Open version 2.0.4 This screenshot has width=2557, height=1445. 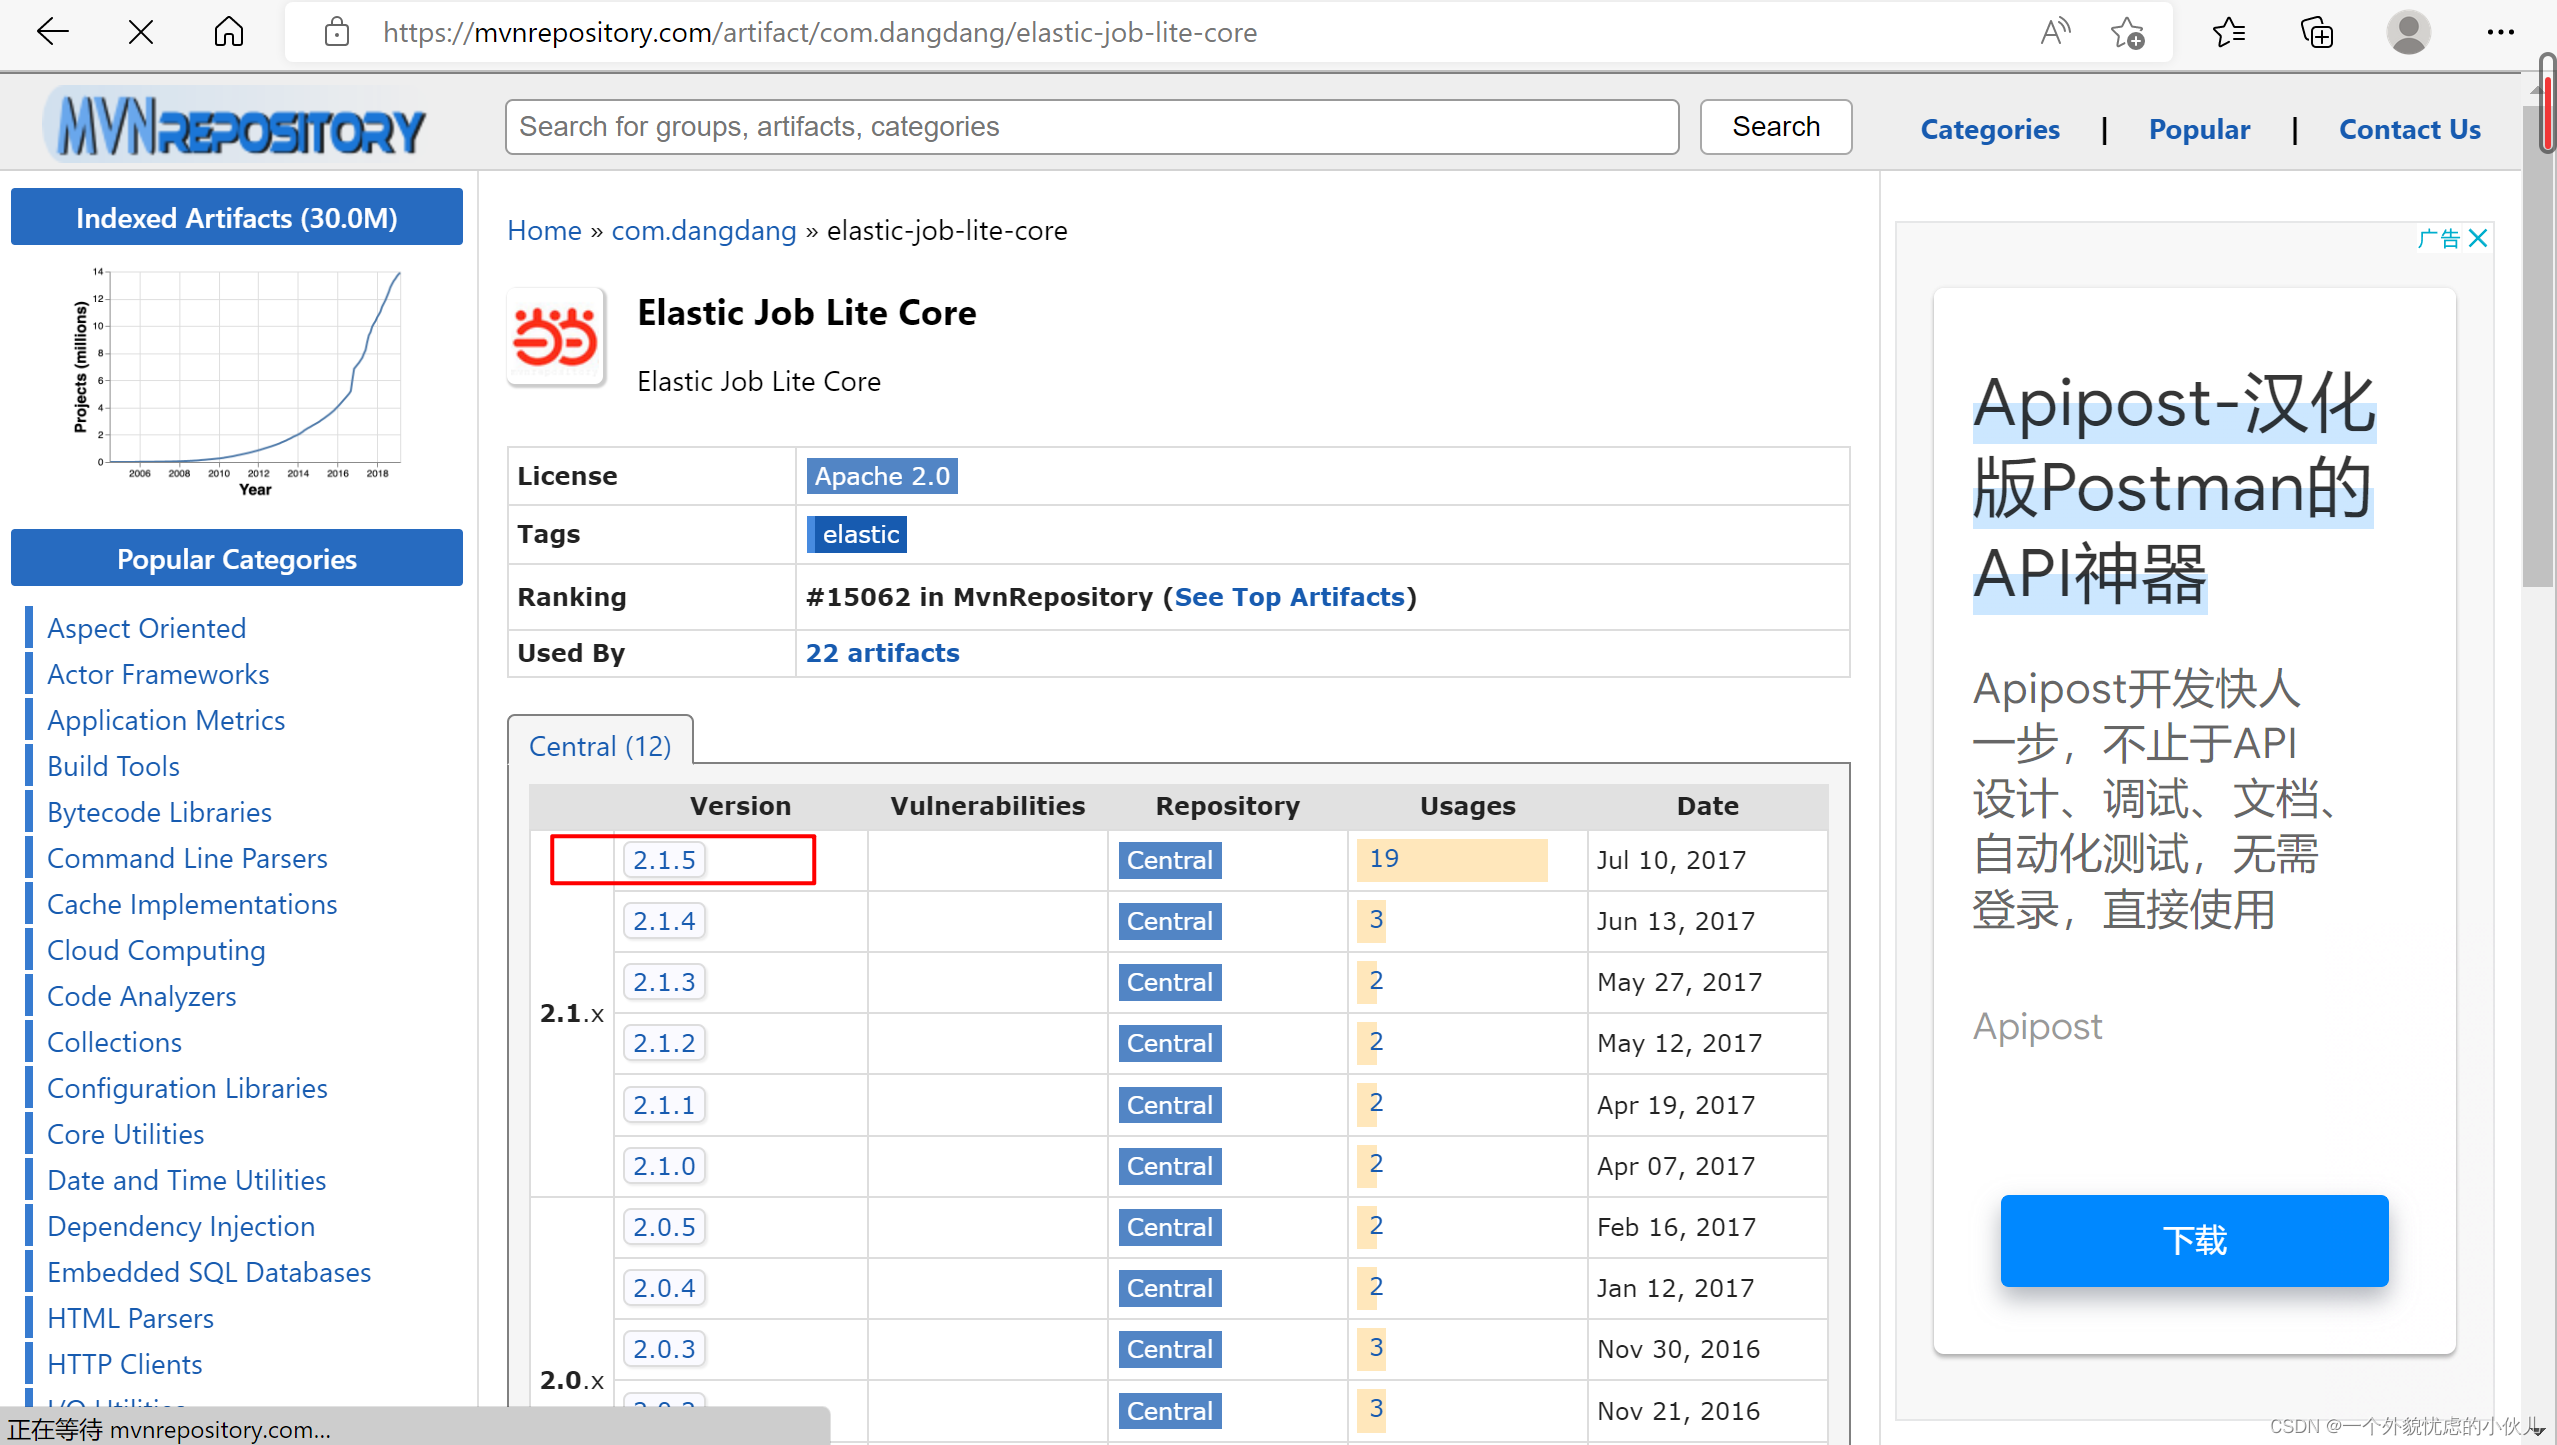click(664, 1288)
